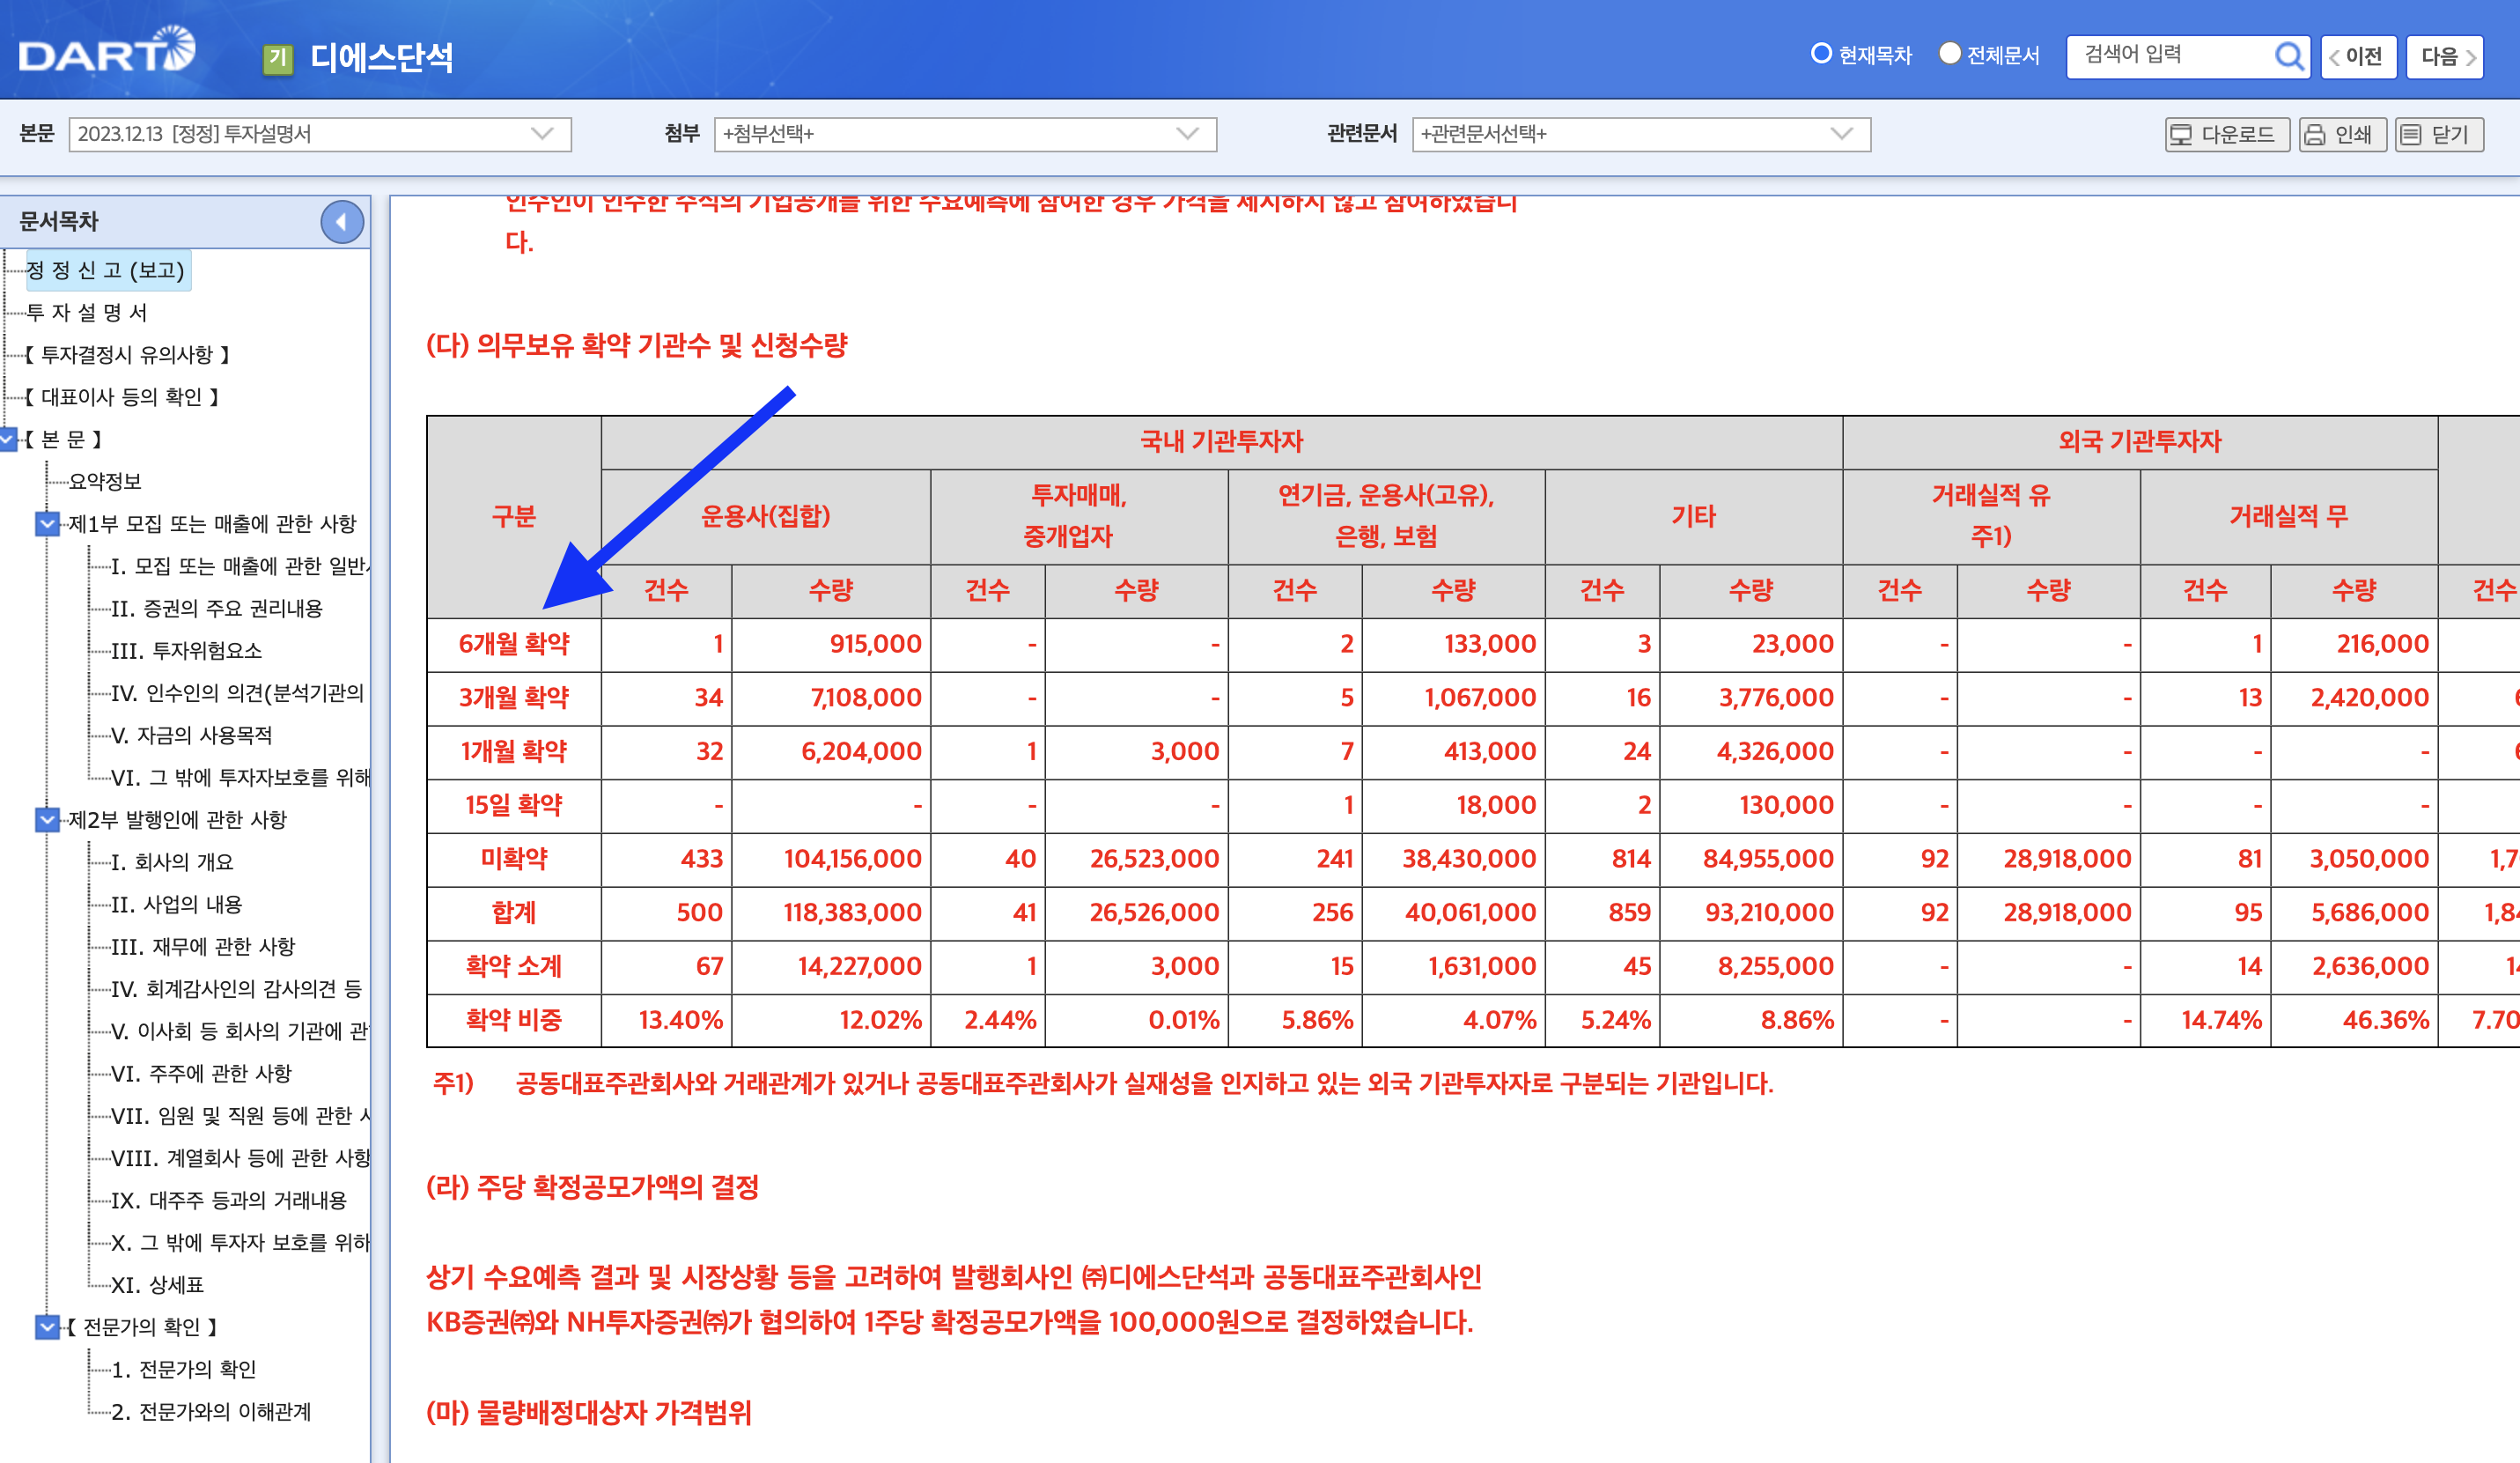Click the 이전 previous button
This screenshot has width=2520, height=1463.
pos(2358,56)
